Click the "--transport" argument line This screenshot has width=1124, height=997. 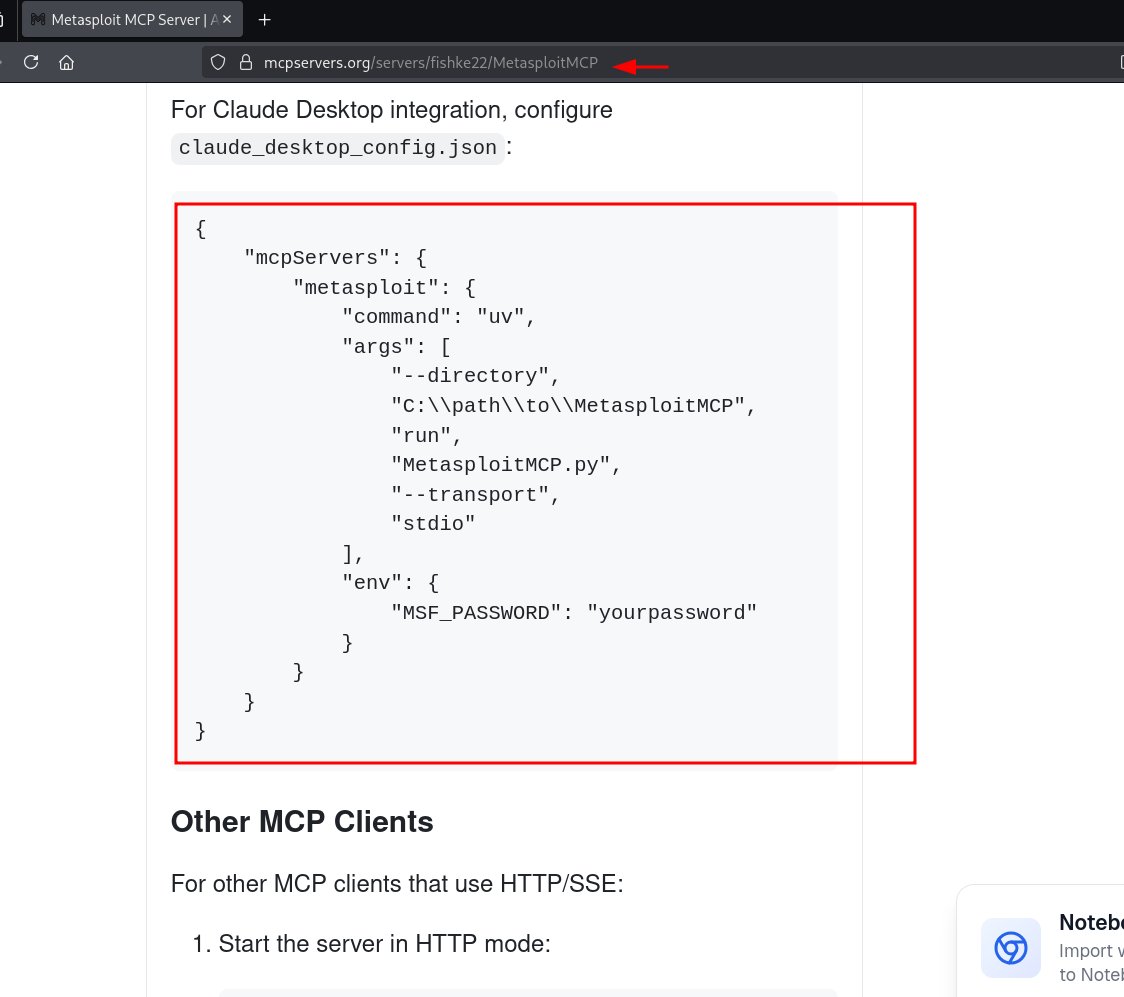(x=475, y=495)
